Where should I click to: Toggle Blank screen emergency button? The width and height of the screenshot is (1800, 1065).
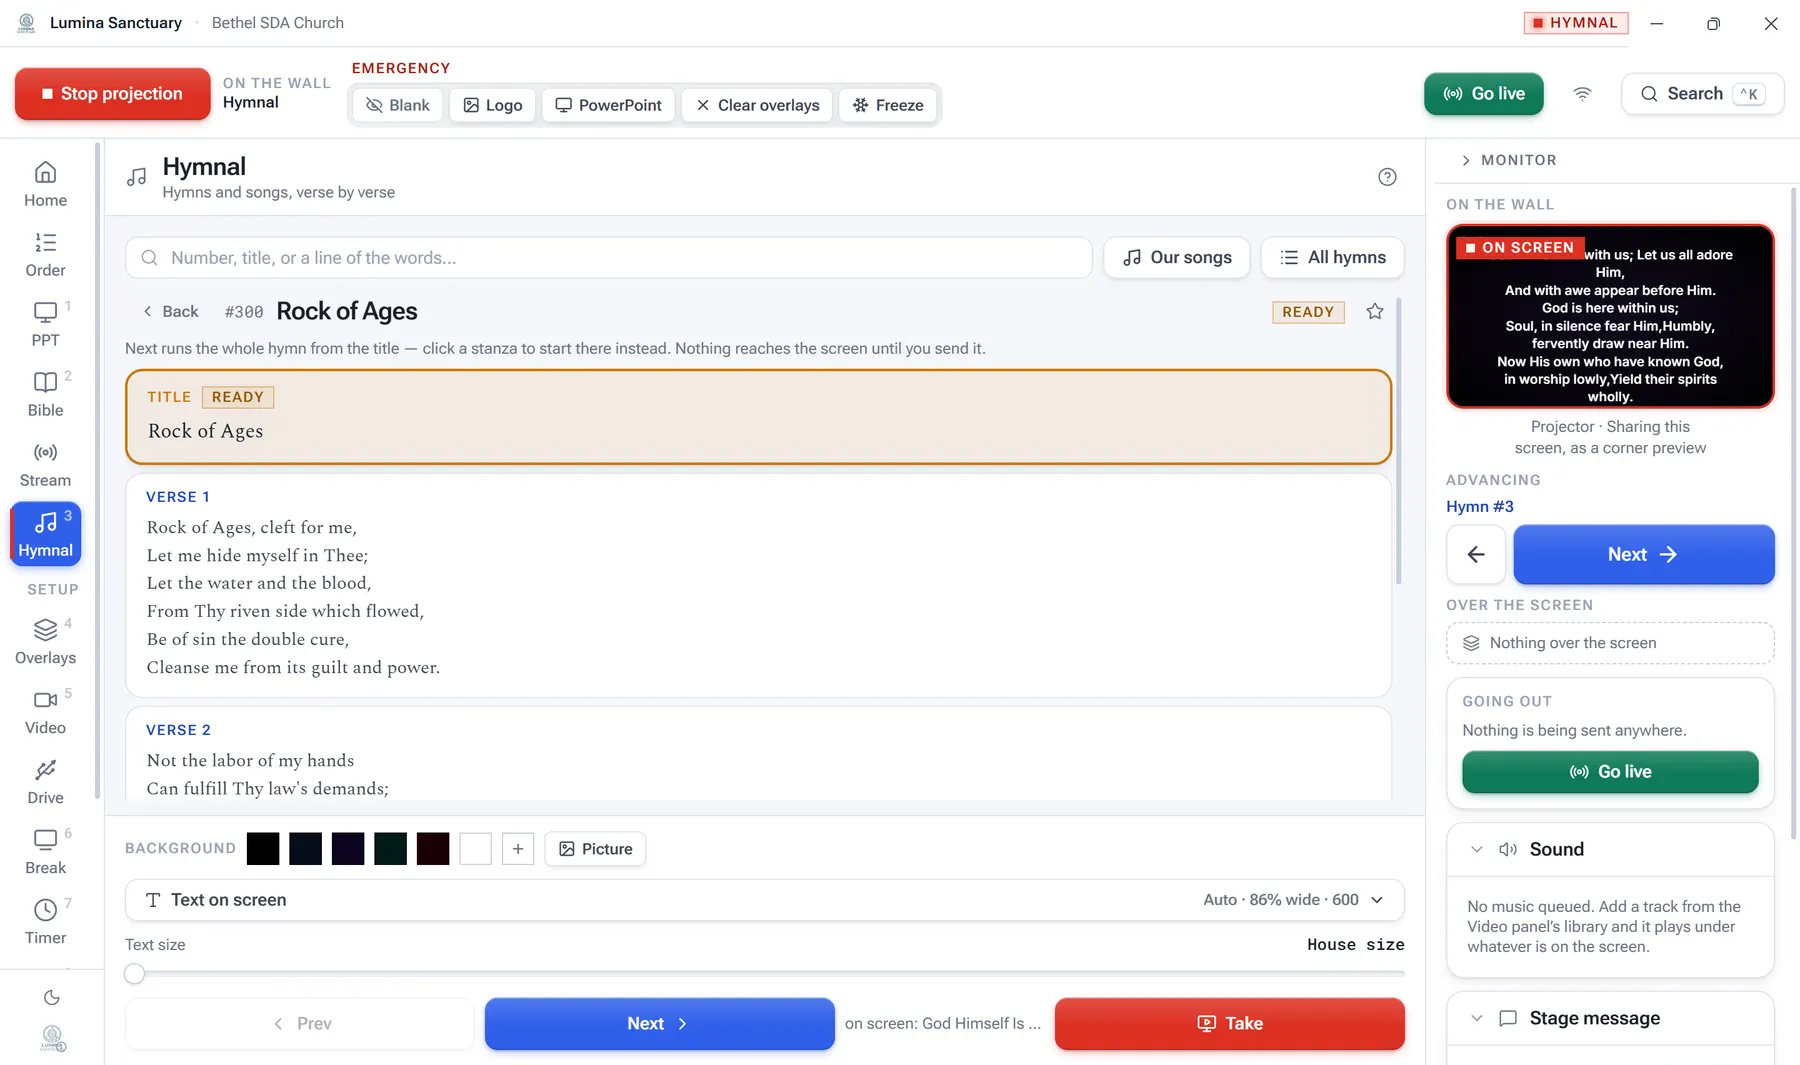[x=398, y=105]
